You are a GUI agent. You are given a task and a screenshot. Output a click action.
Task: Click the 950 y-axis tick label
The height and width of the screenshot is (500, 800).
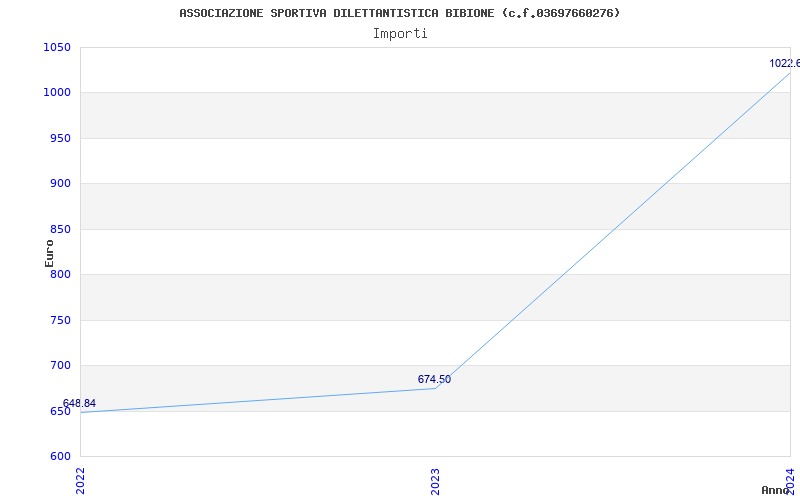point(60,138)
